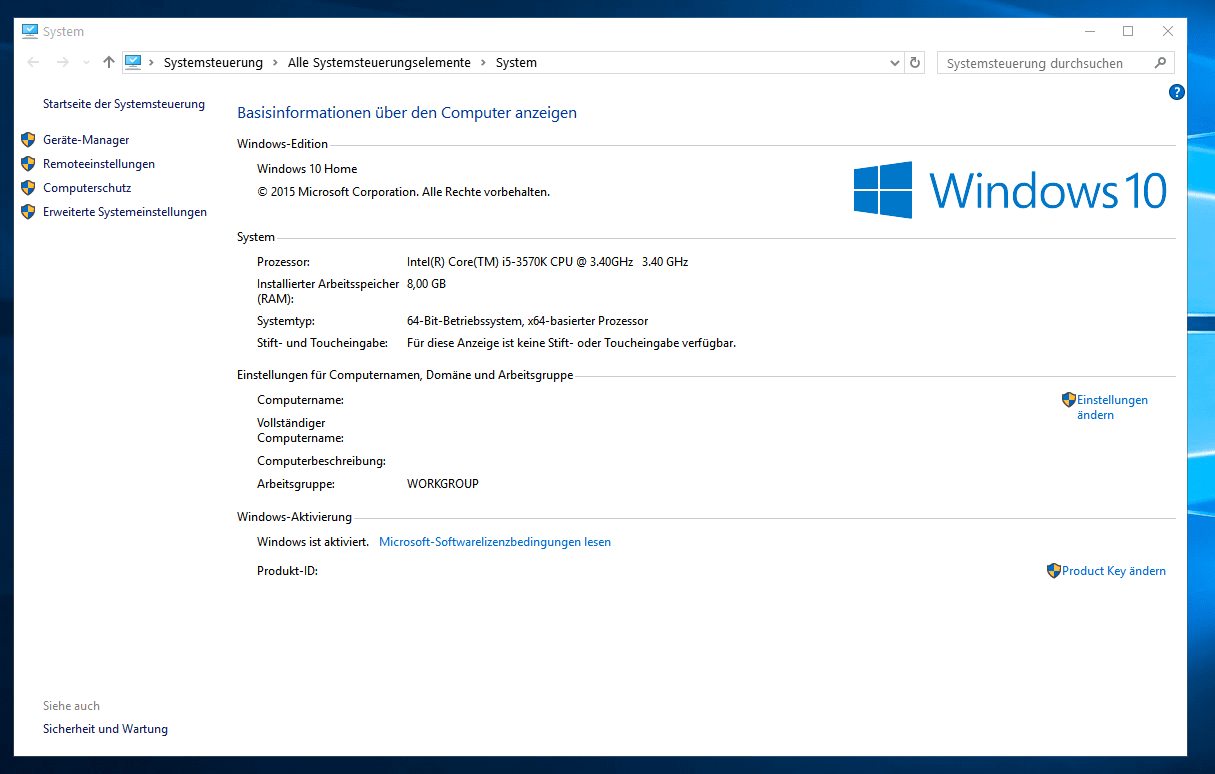Click Einstellungen ändern link

coord(1112,407)
